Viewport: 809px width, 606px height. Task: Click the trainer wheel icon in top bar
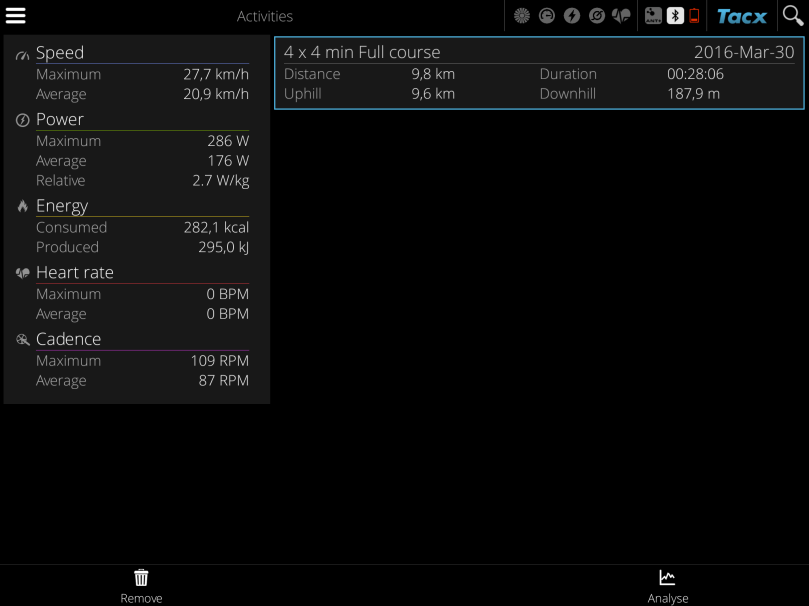click(521, 16)
